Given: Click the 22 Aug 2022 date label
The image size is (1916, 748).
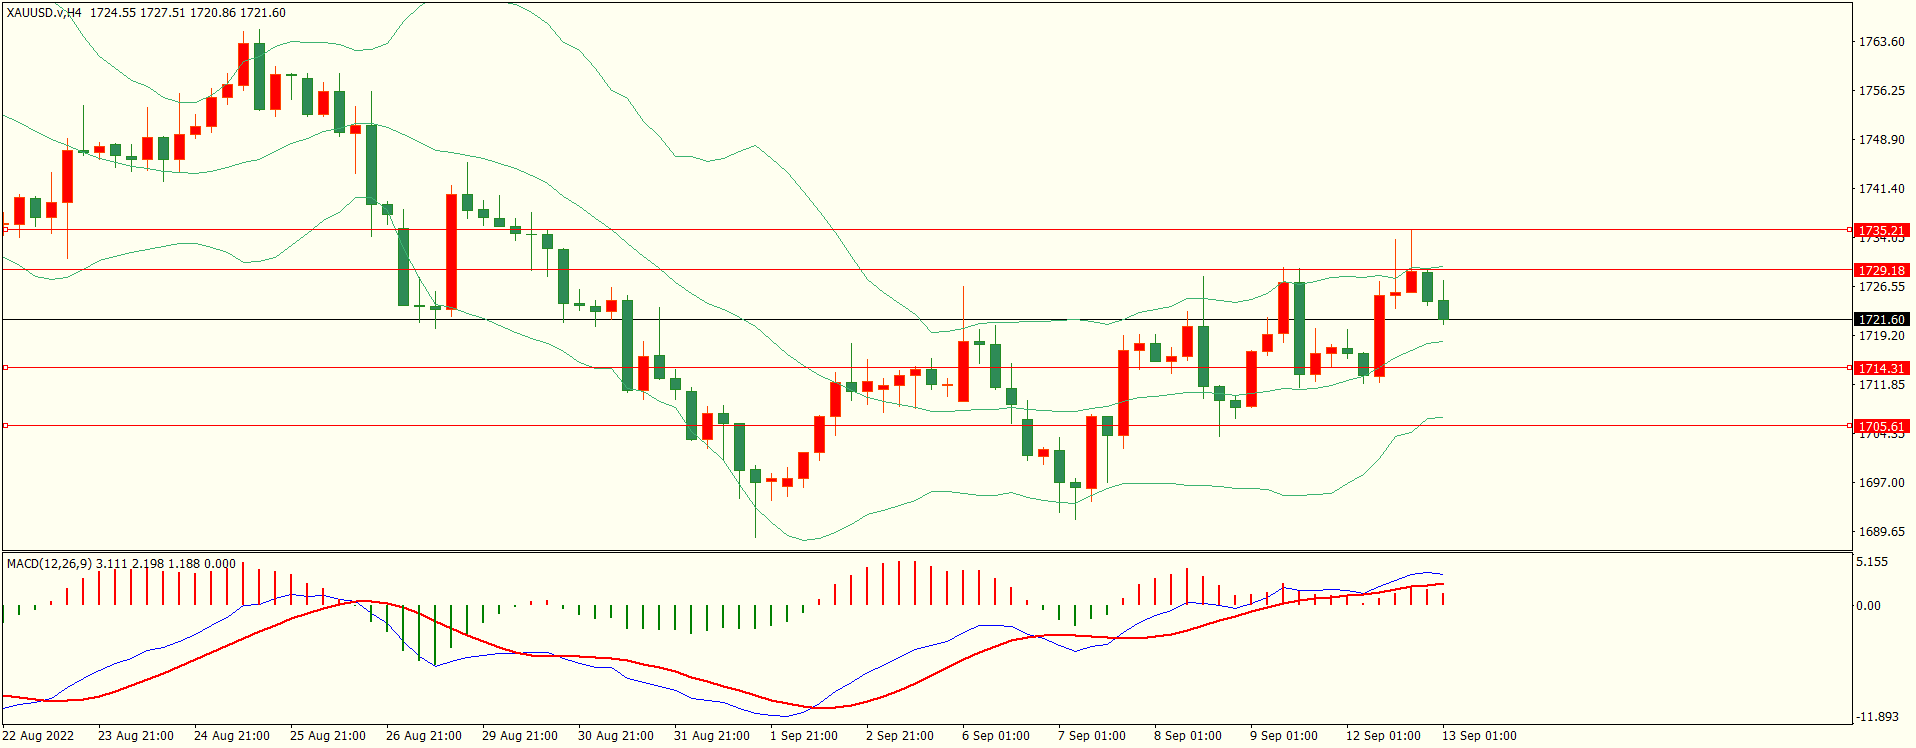Looking at the screenshot, I should (38, 736).
